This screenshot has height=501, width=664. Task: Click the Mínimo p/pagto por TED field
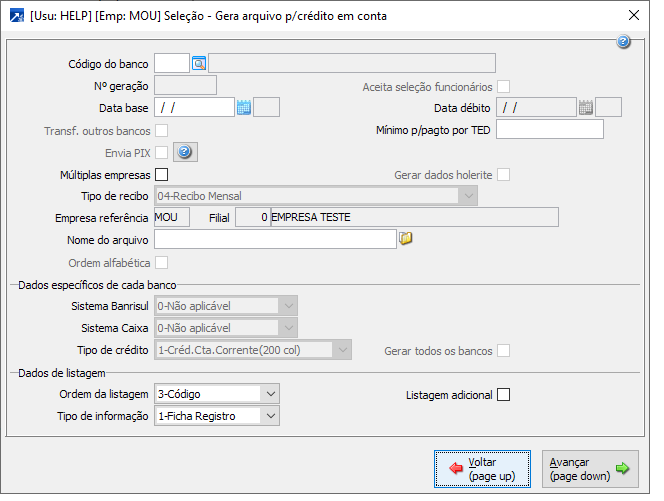550,130
